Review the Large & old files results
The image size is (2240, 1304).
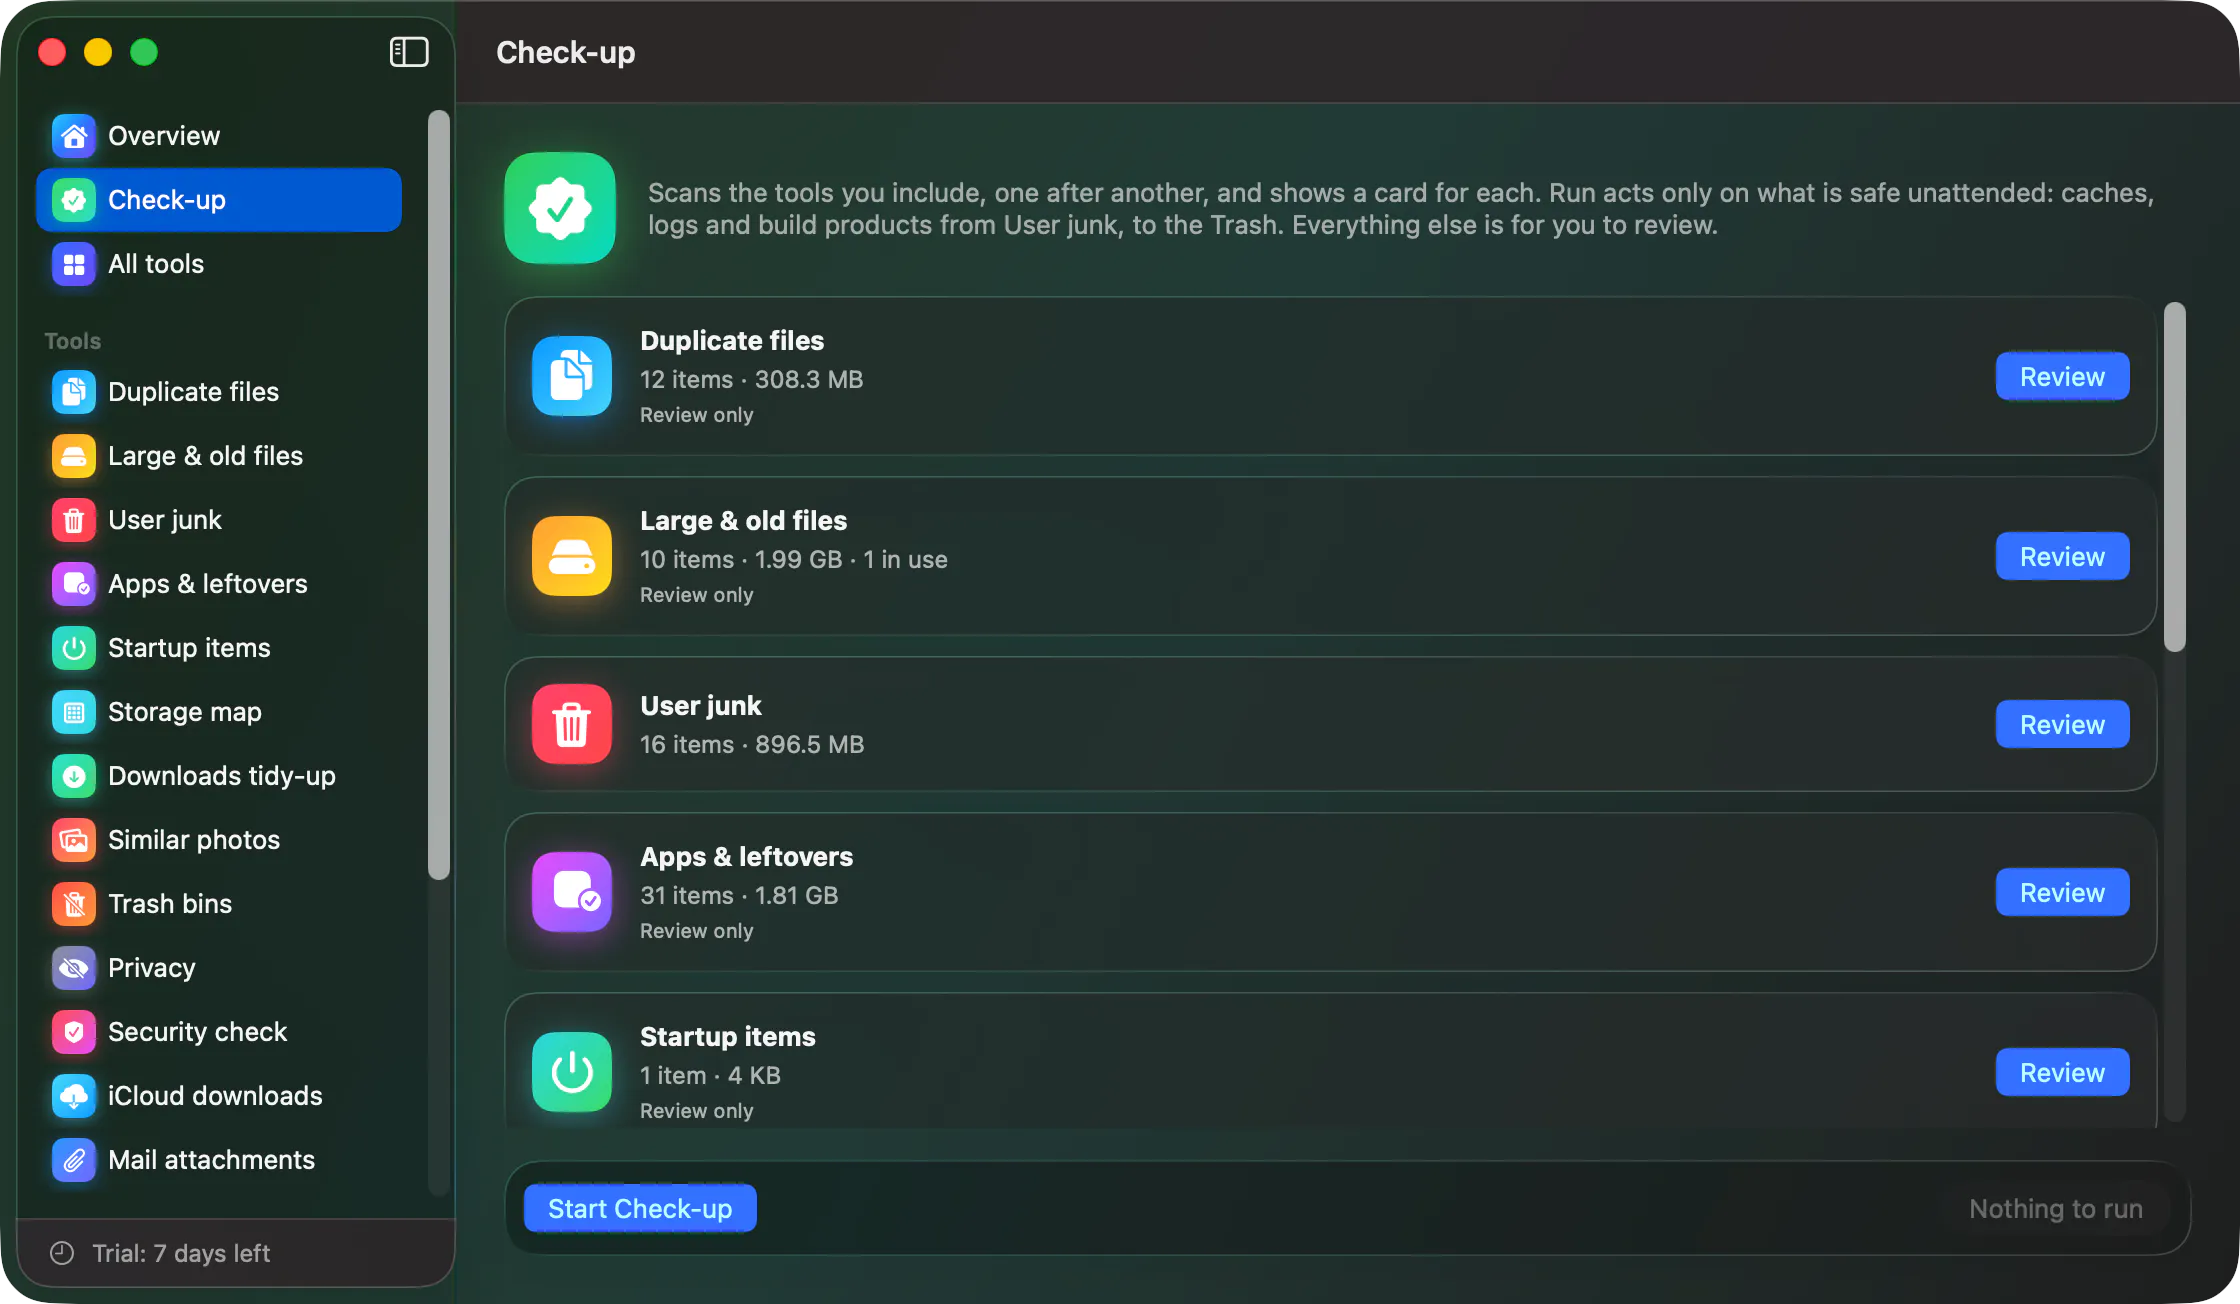2062,557
